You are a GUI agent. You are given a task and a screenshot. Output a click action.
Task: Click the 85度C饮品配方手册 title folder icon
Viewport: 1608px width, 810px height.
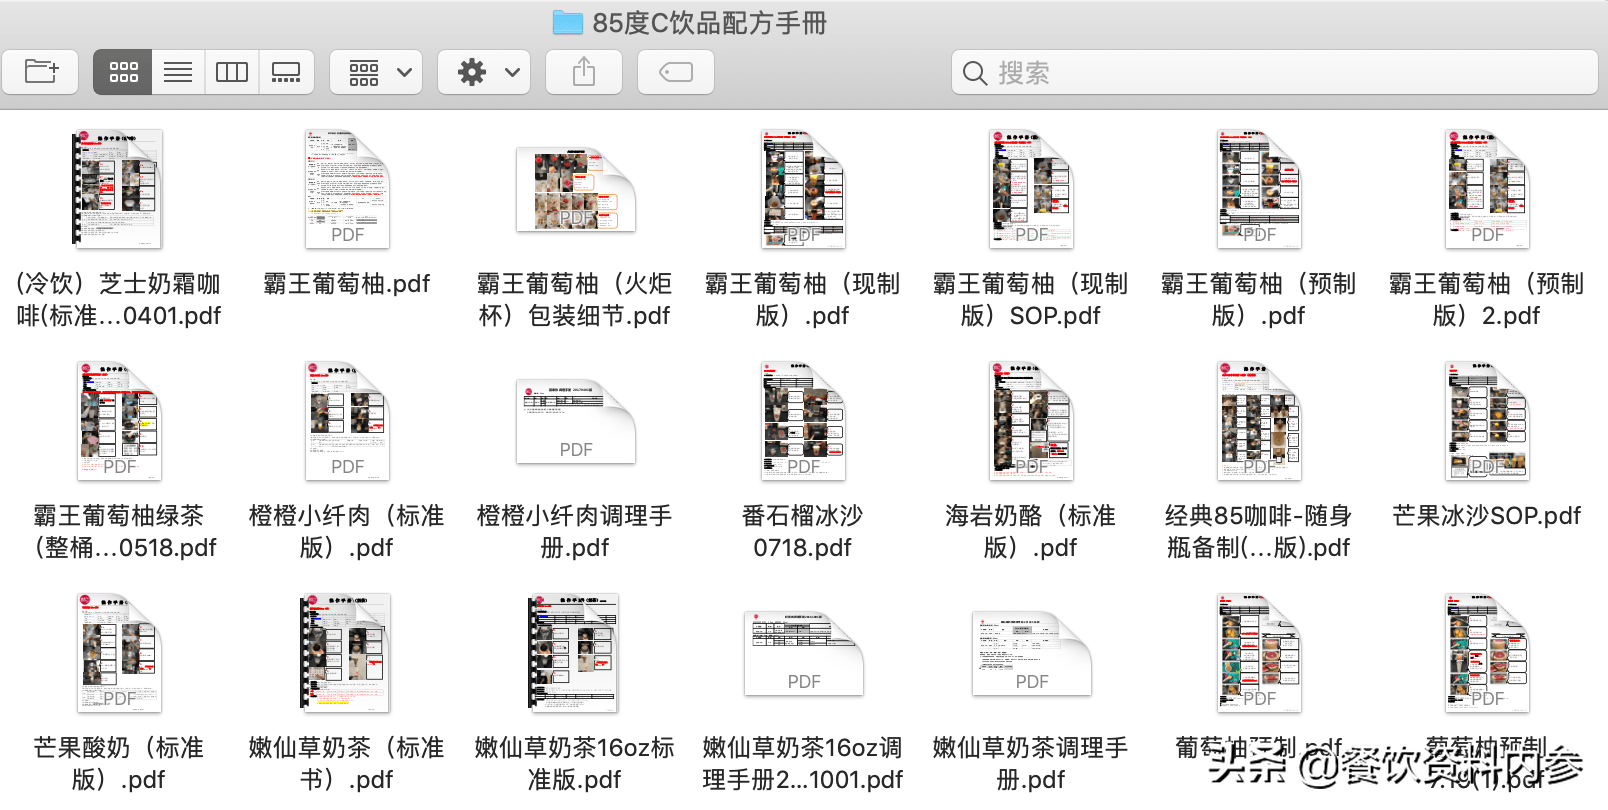coord(568,22)
